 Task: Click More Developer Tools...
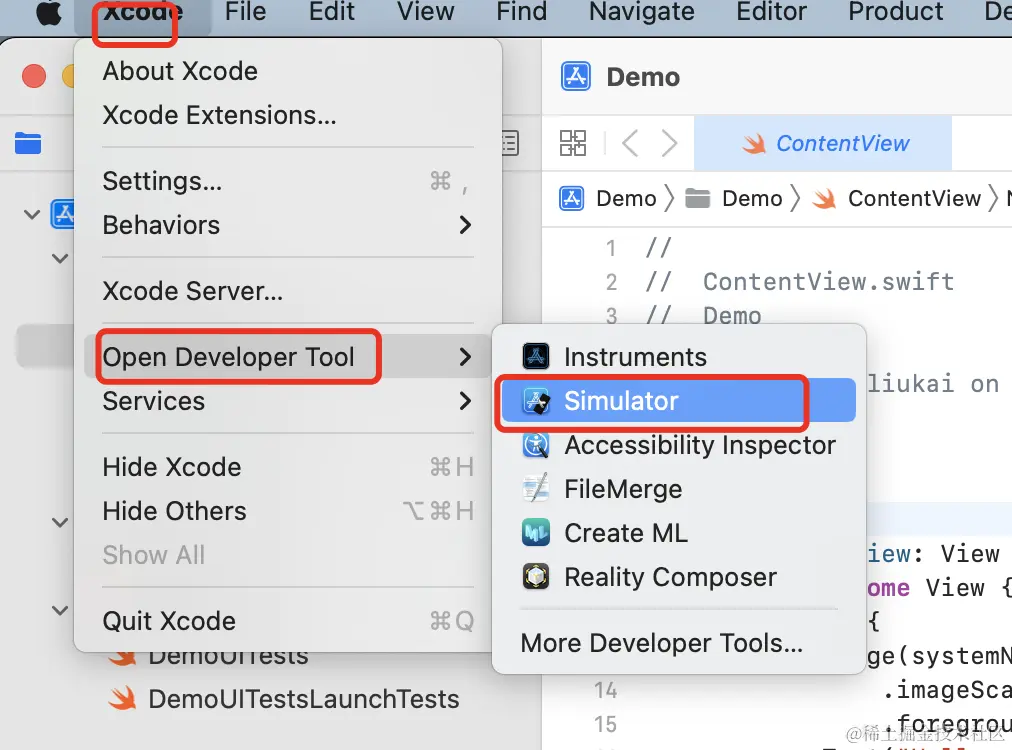point(662,643)
